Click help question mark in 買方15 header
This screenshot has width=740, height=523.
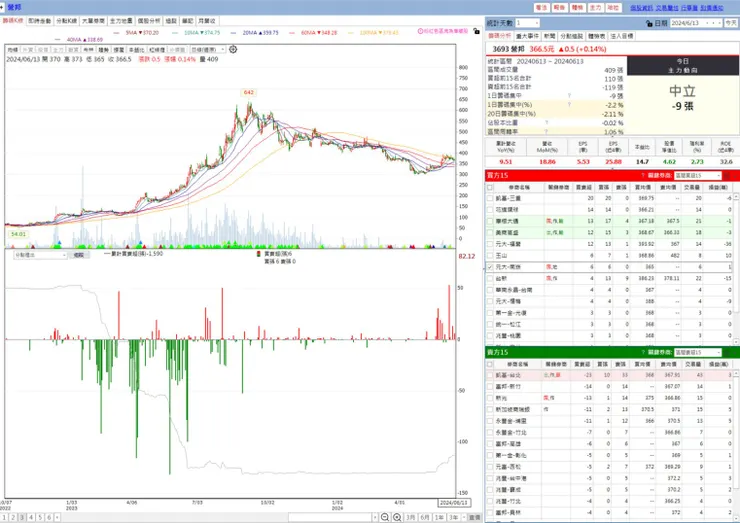[643, 176]
